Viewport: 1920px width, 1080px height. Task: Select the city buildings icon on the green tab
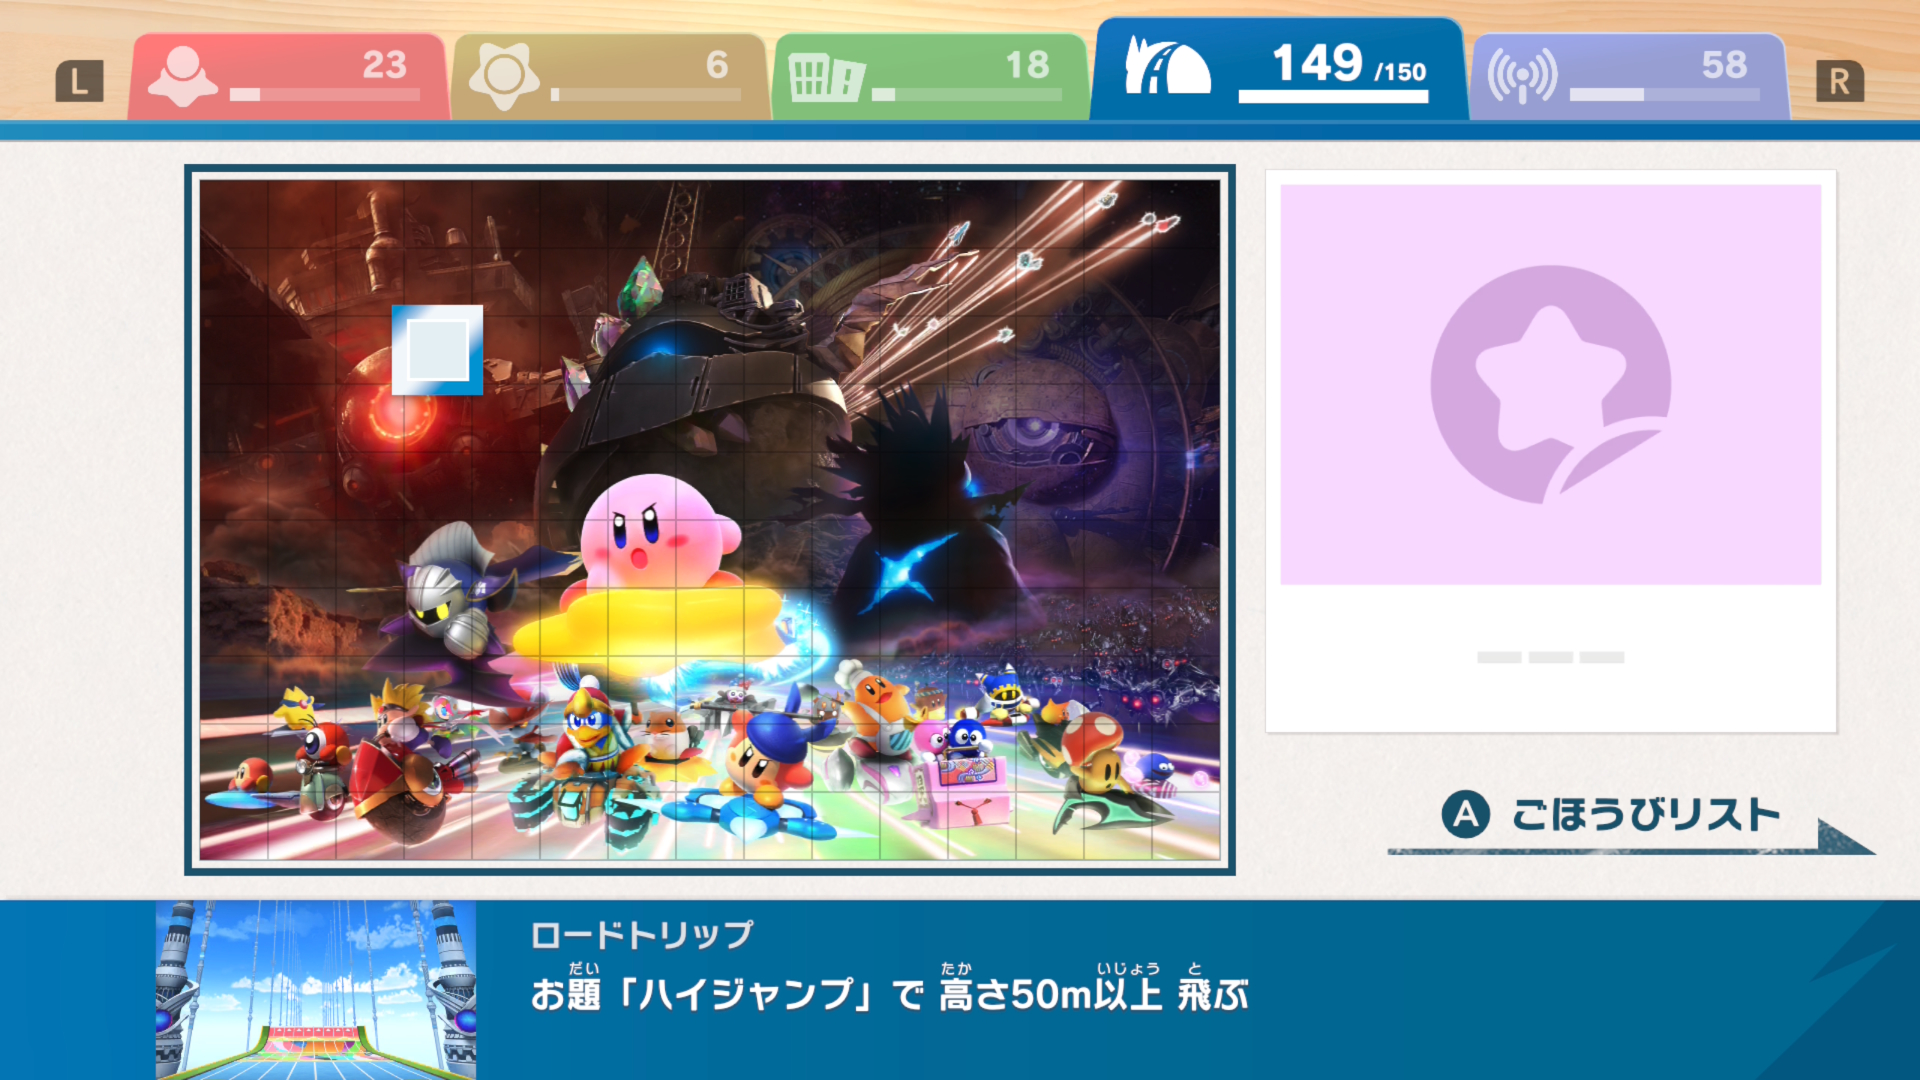point(826,78)
